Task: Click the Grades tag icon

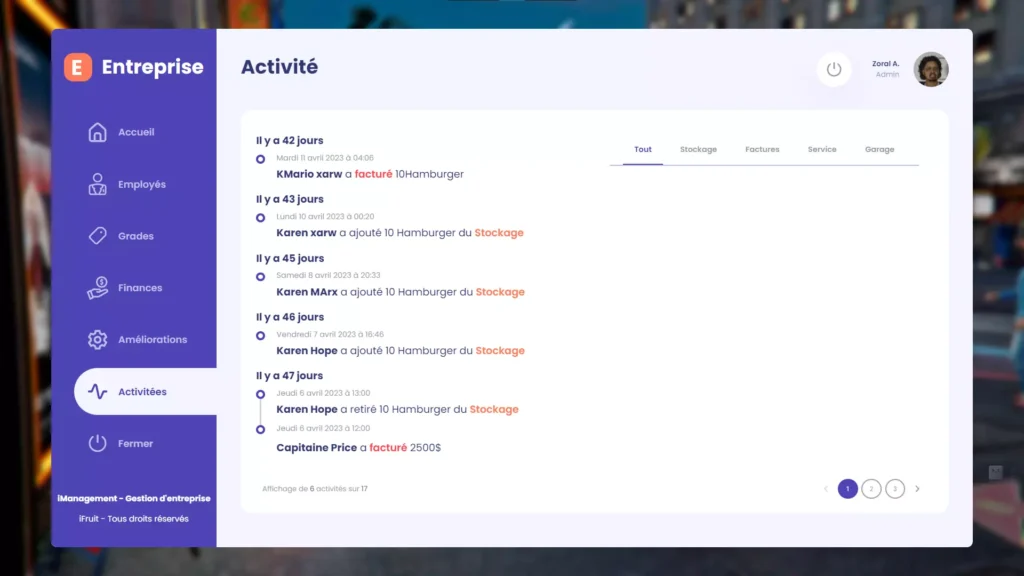Action: 96,235
